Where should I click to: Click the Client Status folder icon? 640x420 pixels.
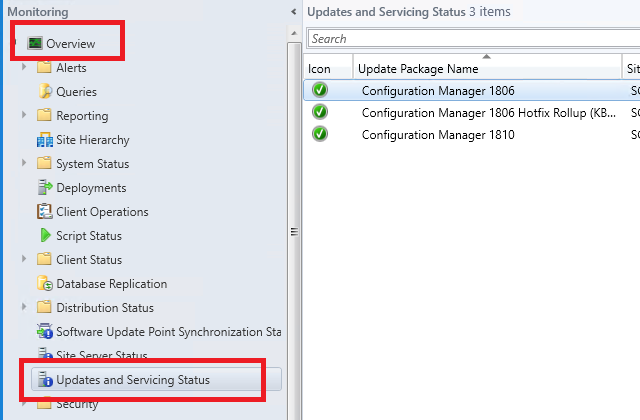44,259
